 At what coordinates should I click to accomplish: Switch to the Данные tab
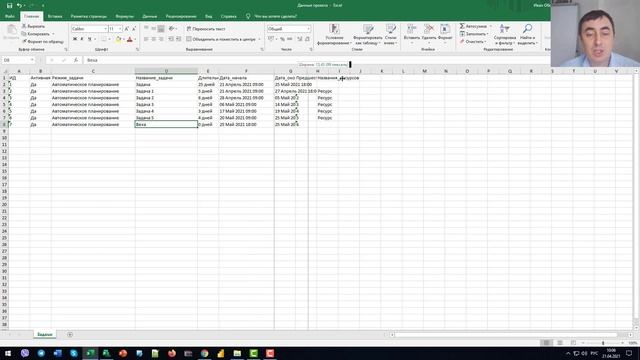149,16
